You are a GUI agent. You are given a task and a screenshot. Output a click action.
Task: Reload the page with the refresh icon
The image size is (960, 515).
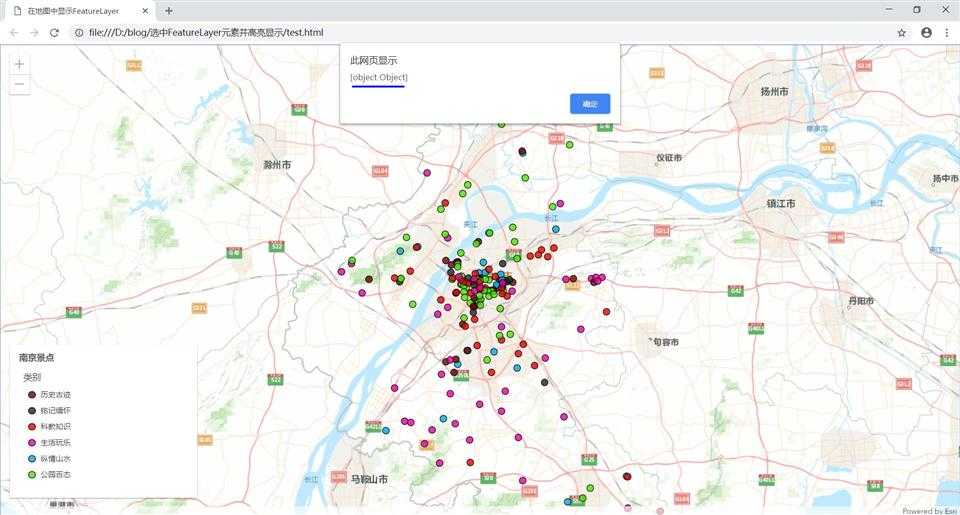pyautogui.click(x=54, y=32)
